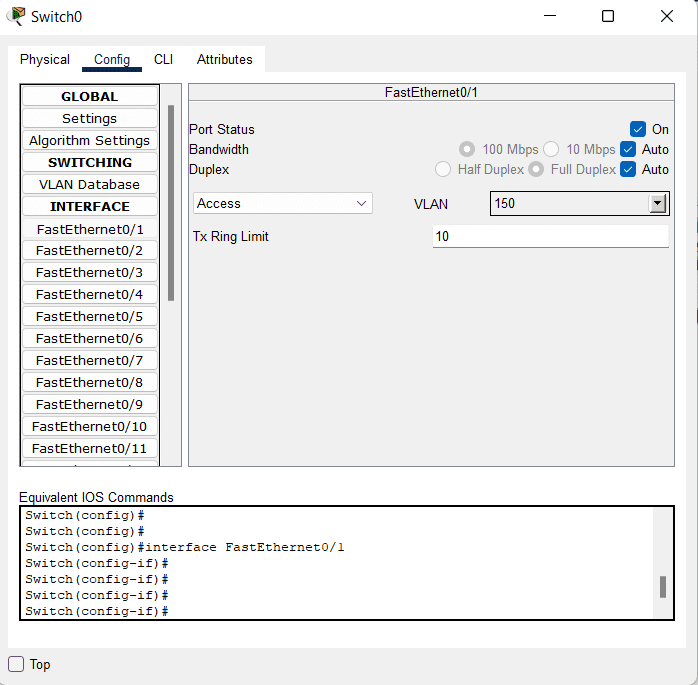
Task: Select interface FastEthernet0/4
Action: click(89, 295)
